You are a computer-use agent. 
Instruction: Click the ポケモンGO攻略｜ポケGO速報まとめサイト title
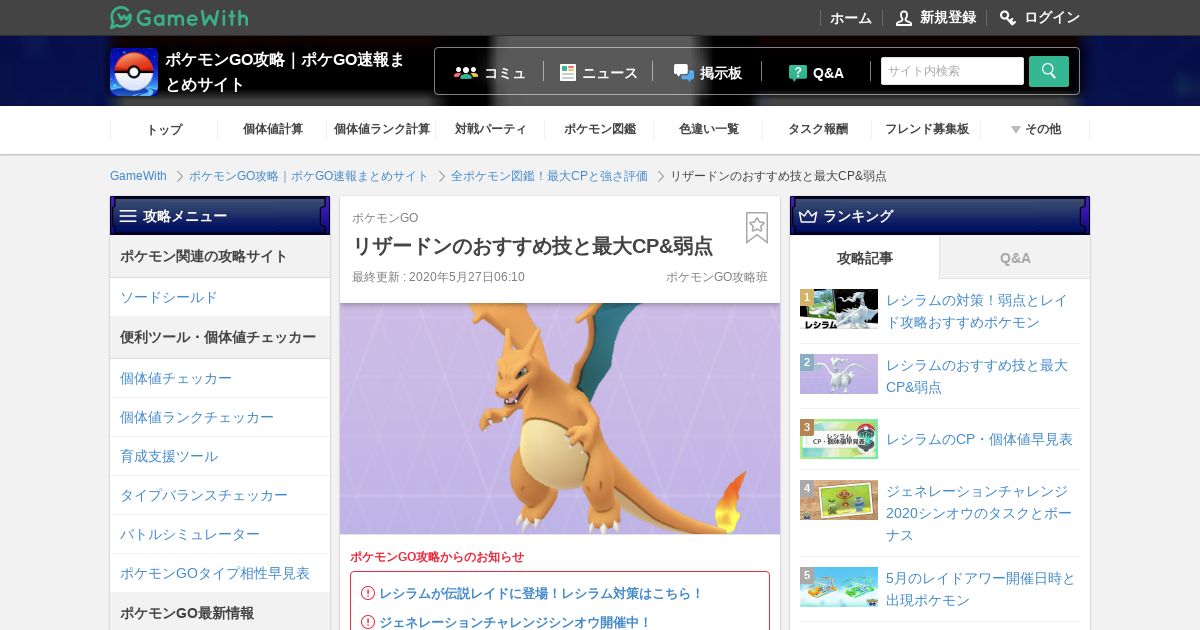(285, 72)
